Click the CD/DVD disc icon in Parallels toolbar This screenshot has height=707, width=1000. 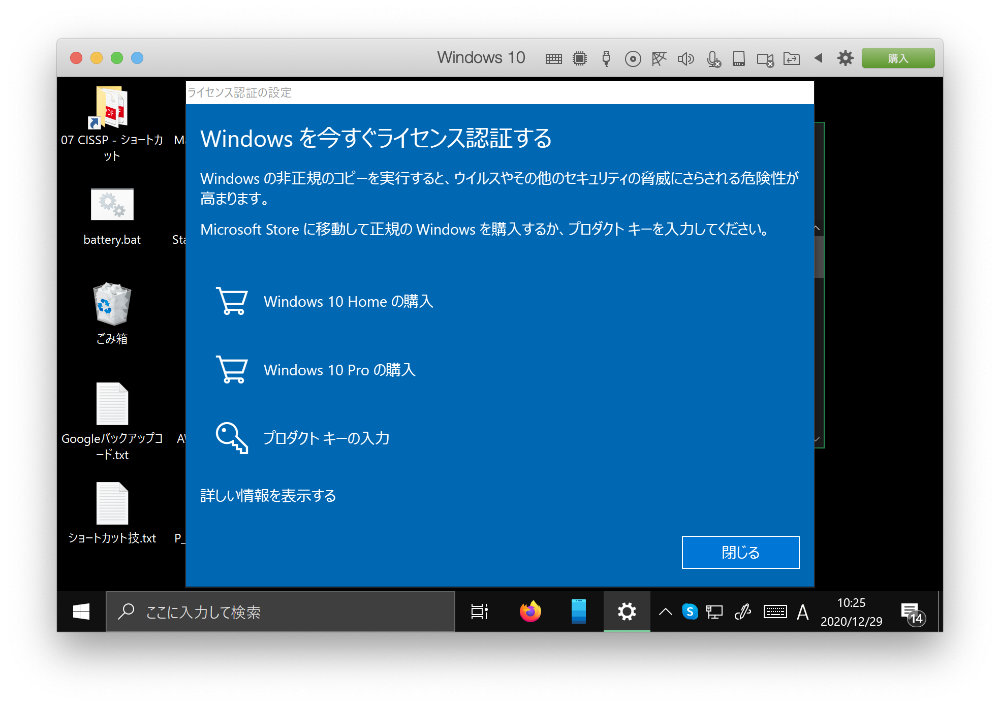[x=633, y=59]
